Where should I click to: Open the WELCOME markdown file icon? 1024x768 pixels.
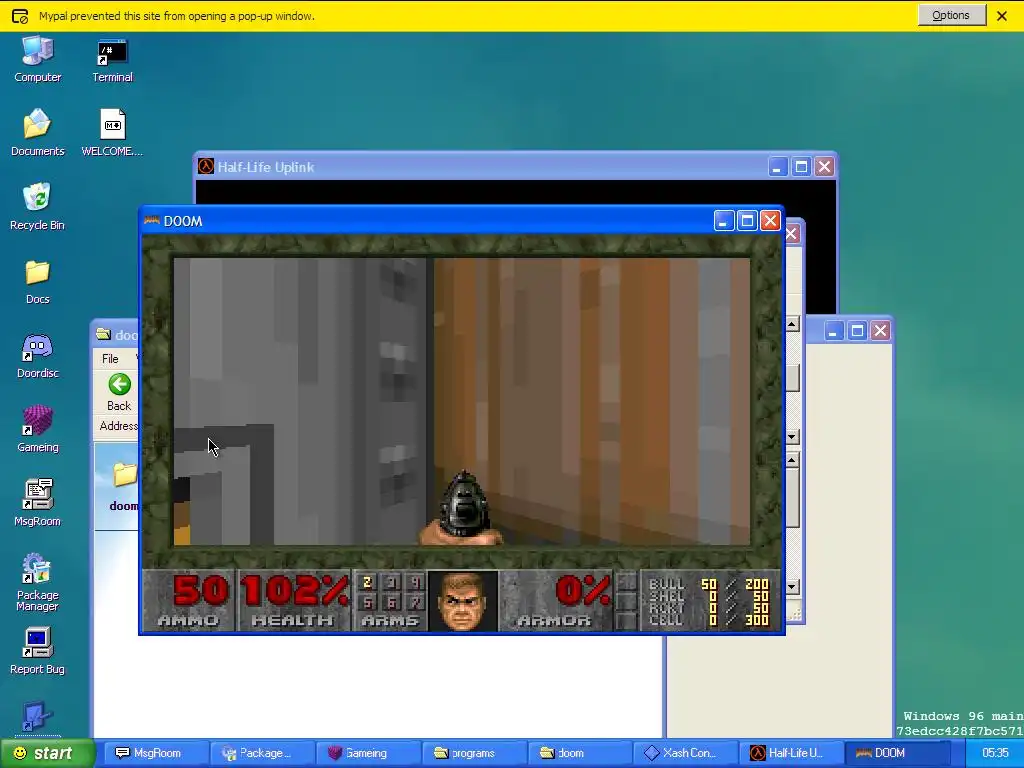(112, 133)
